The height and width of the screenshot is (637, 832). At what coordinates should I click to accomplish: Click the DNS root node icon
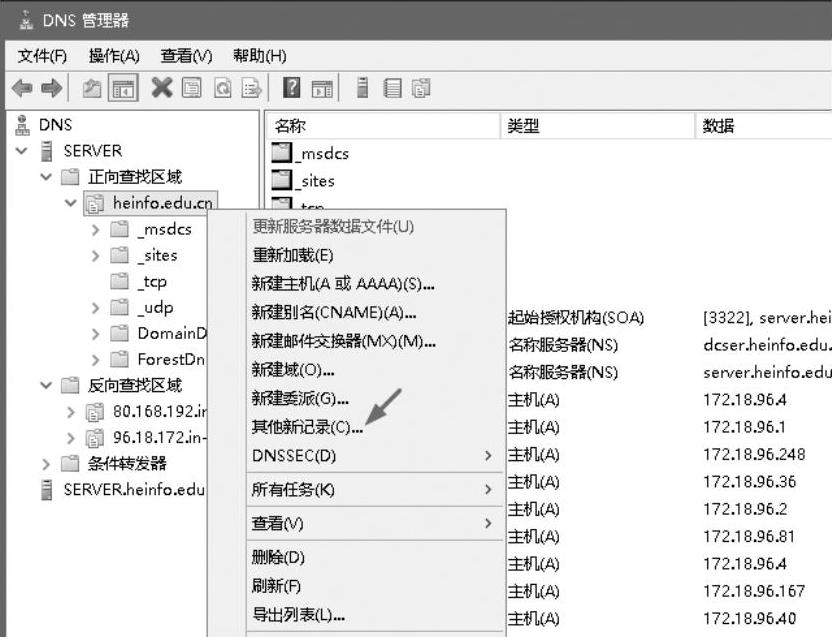[22, 125]
